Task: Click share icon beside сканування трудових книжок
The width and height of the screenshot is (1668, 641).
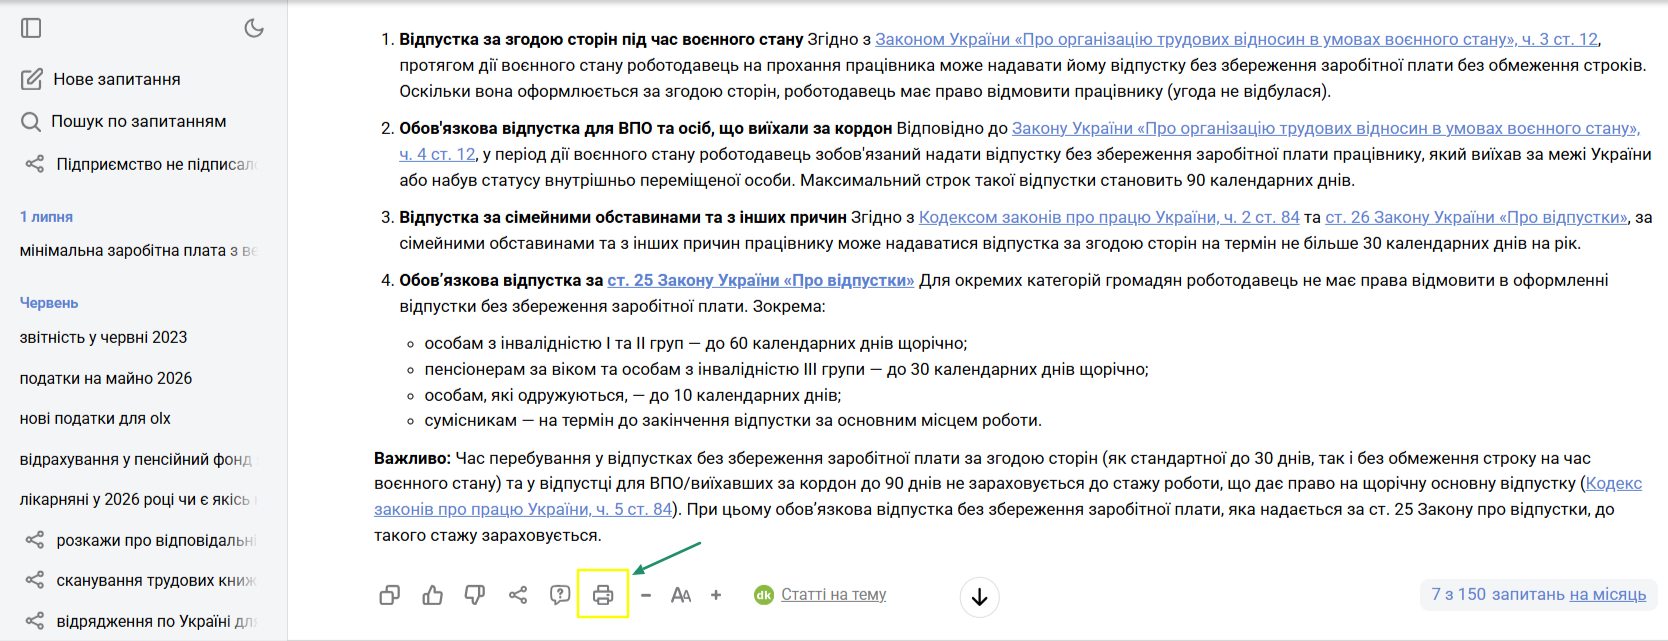Action: pyautogui.click(x=35, y=580)
